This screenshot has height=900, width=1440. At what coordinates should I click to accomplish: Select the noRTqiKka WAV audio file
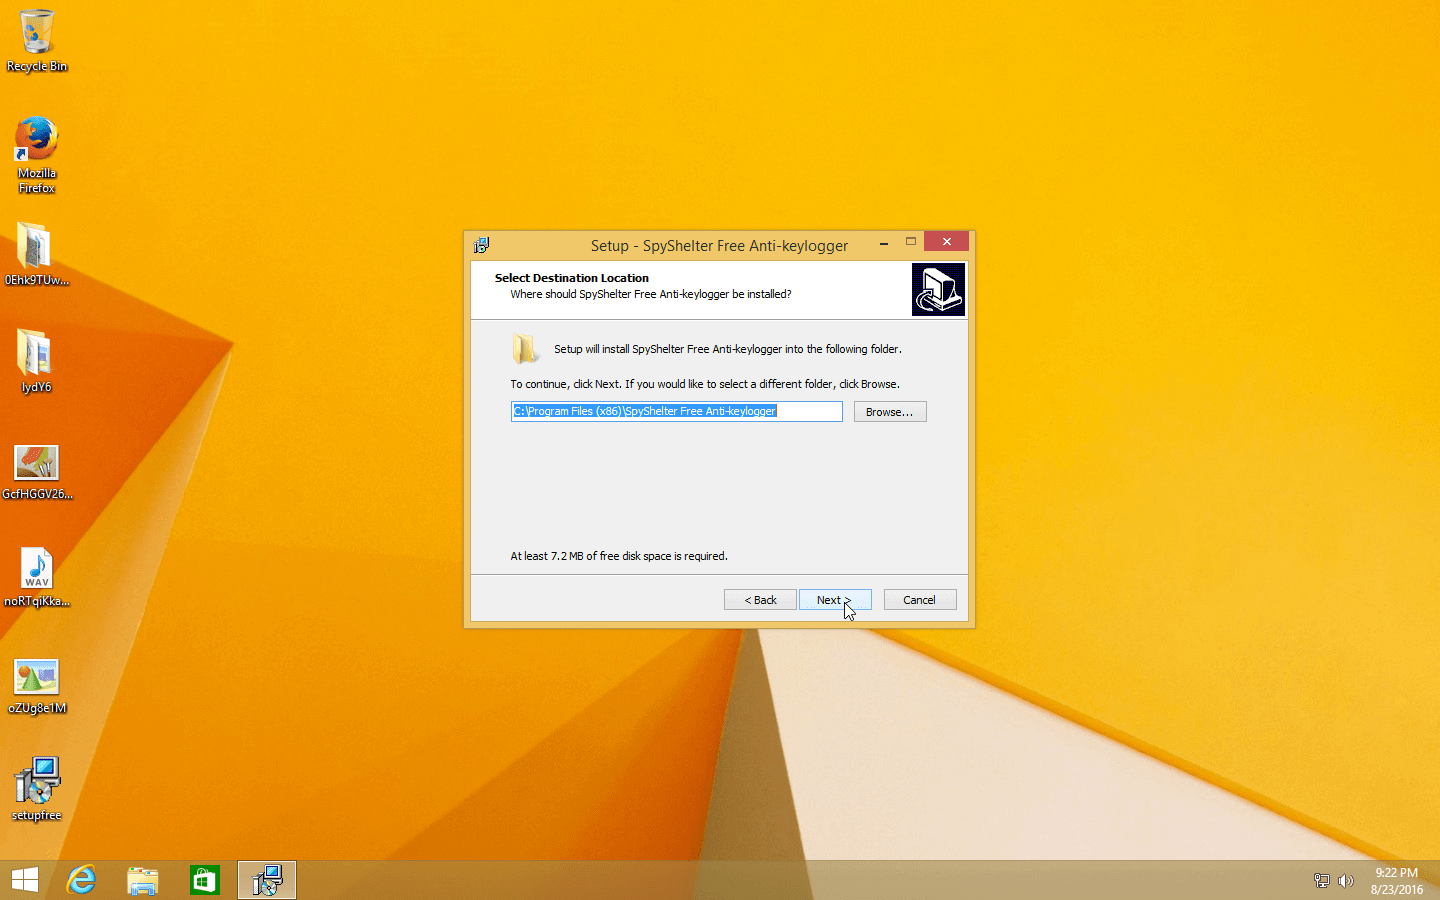37,578
